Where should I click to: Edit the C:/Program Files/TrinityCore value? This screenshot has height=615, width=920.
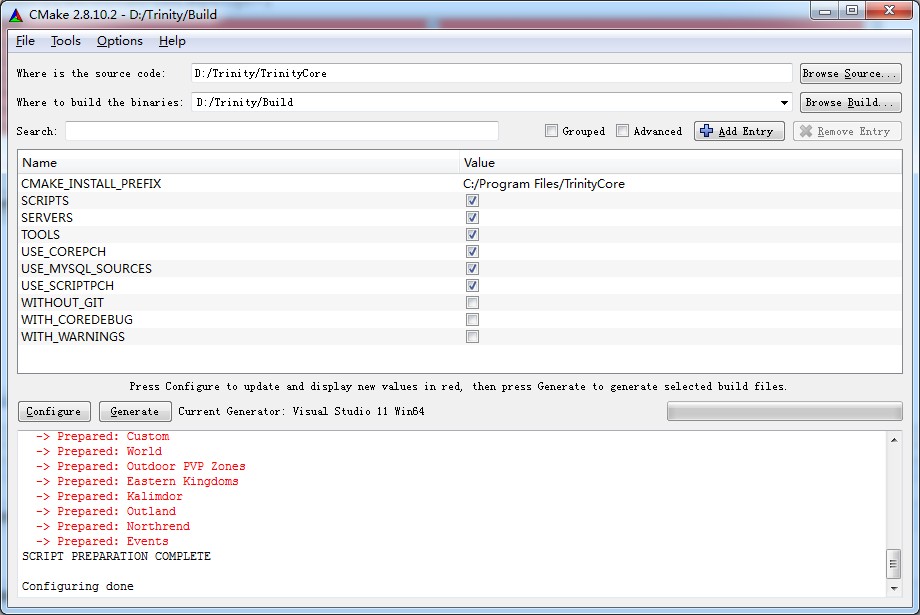pyautogui.click(x=544, y=184)
